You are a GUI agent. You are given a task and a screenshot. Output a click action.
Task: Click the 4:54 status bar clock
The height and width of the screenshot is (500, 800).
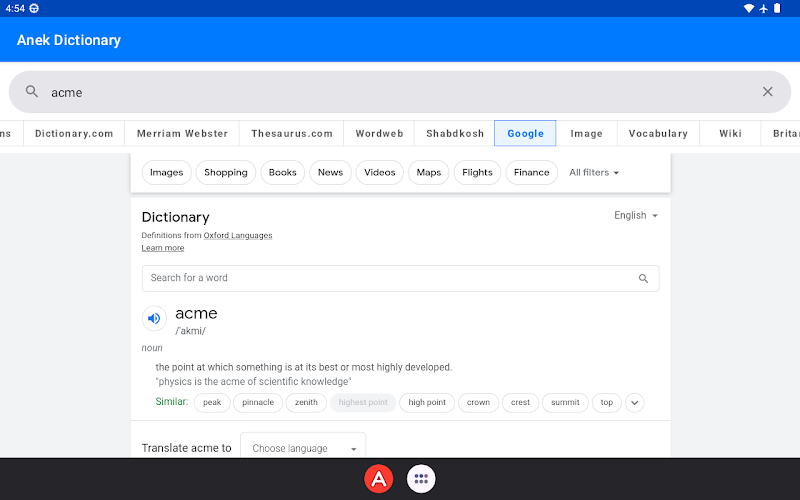pos(15,8)
